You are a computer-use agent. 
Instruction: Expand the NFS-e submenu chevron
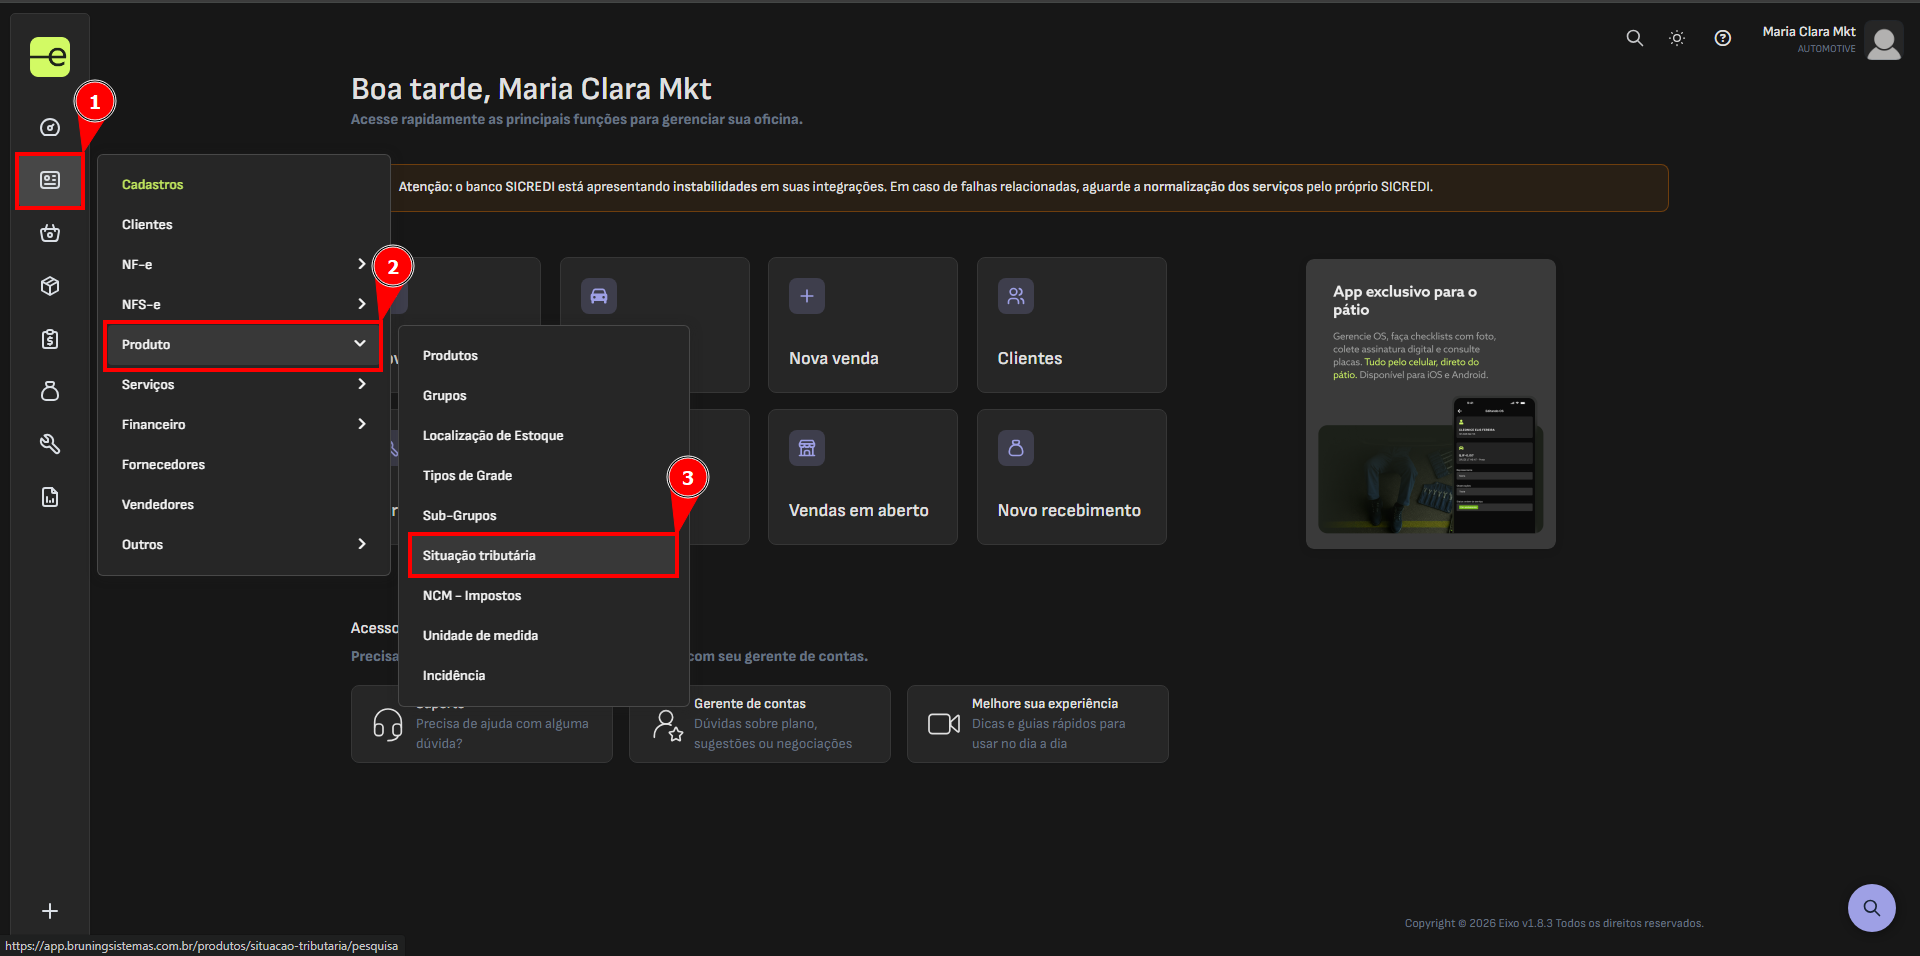pos(361,304)
